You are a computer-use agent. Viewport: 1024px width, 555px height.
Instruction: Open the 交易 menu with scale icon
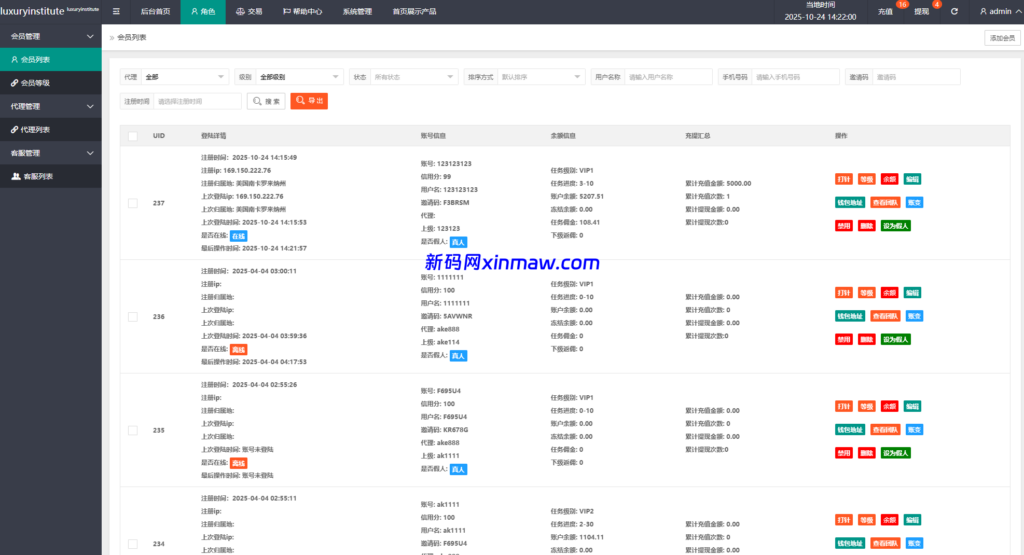pos(249,12)
